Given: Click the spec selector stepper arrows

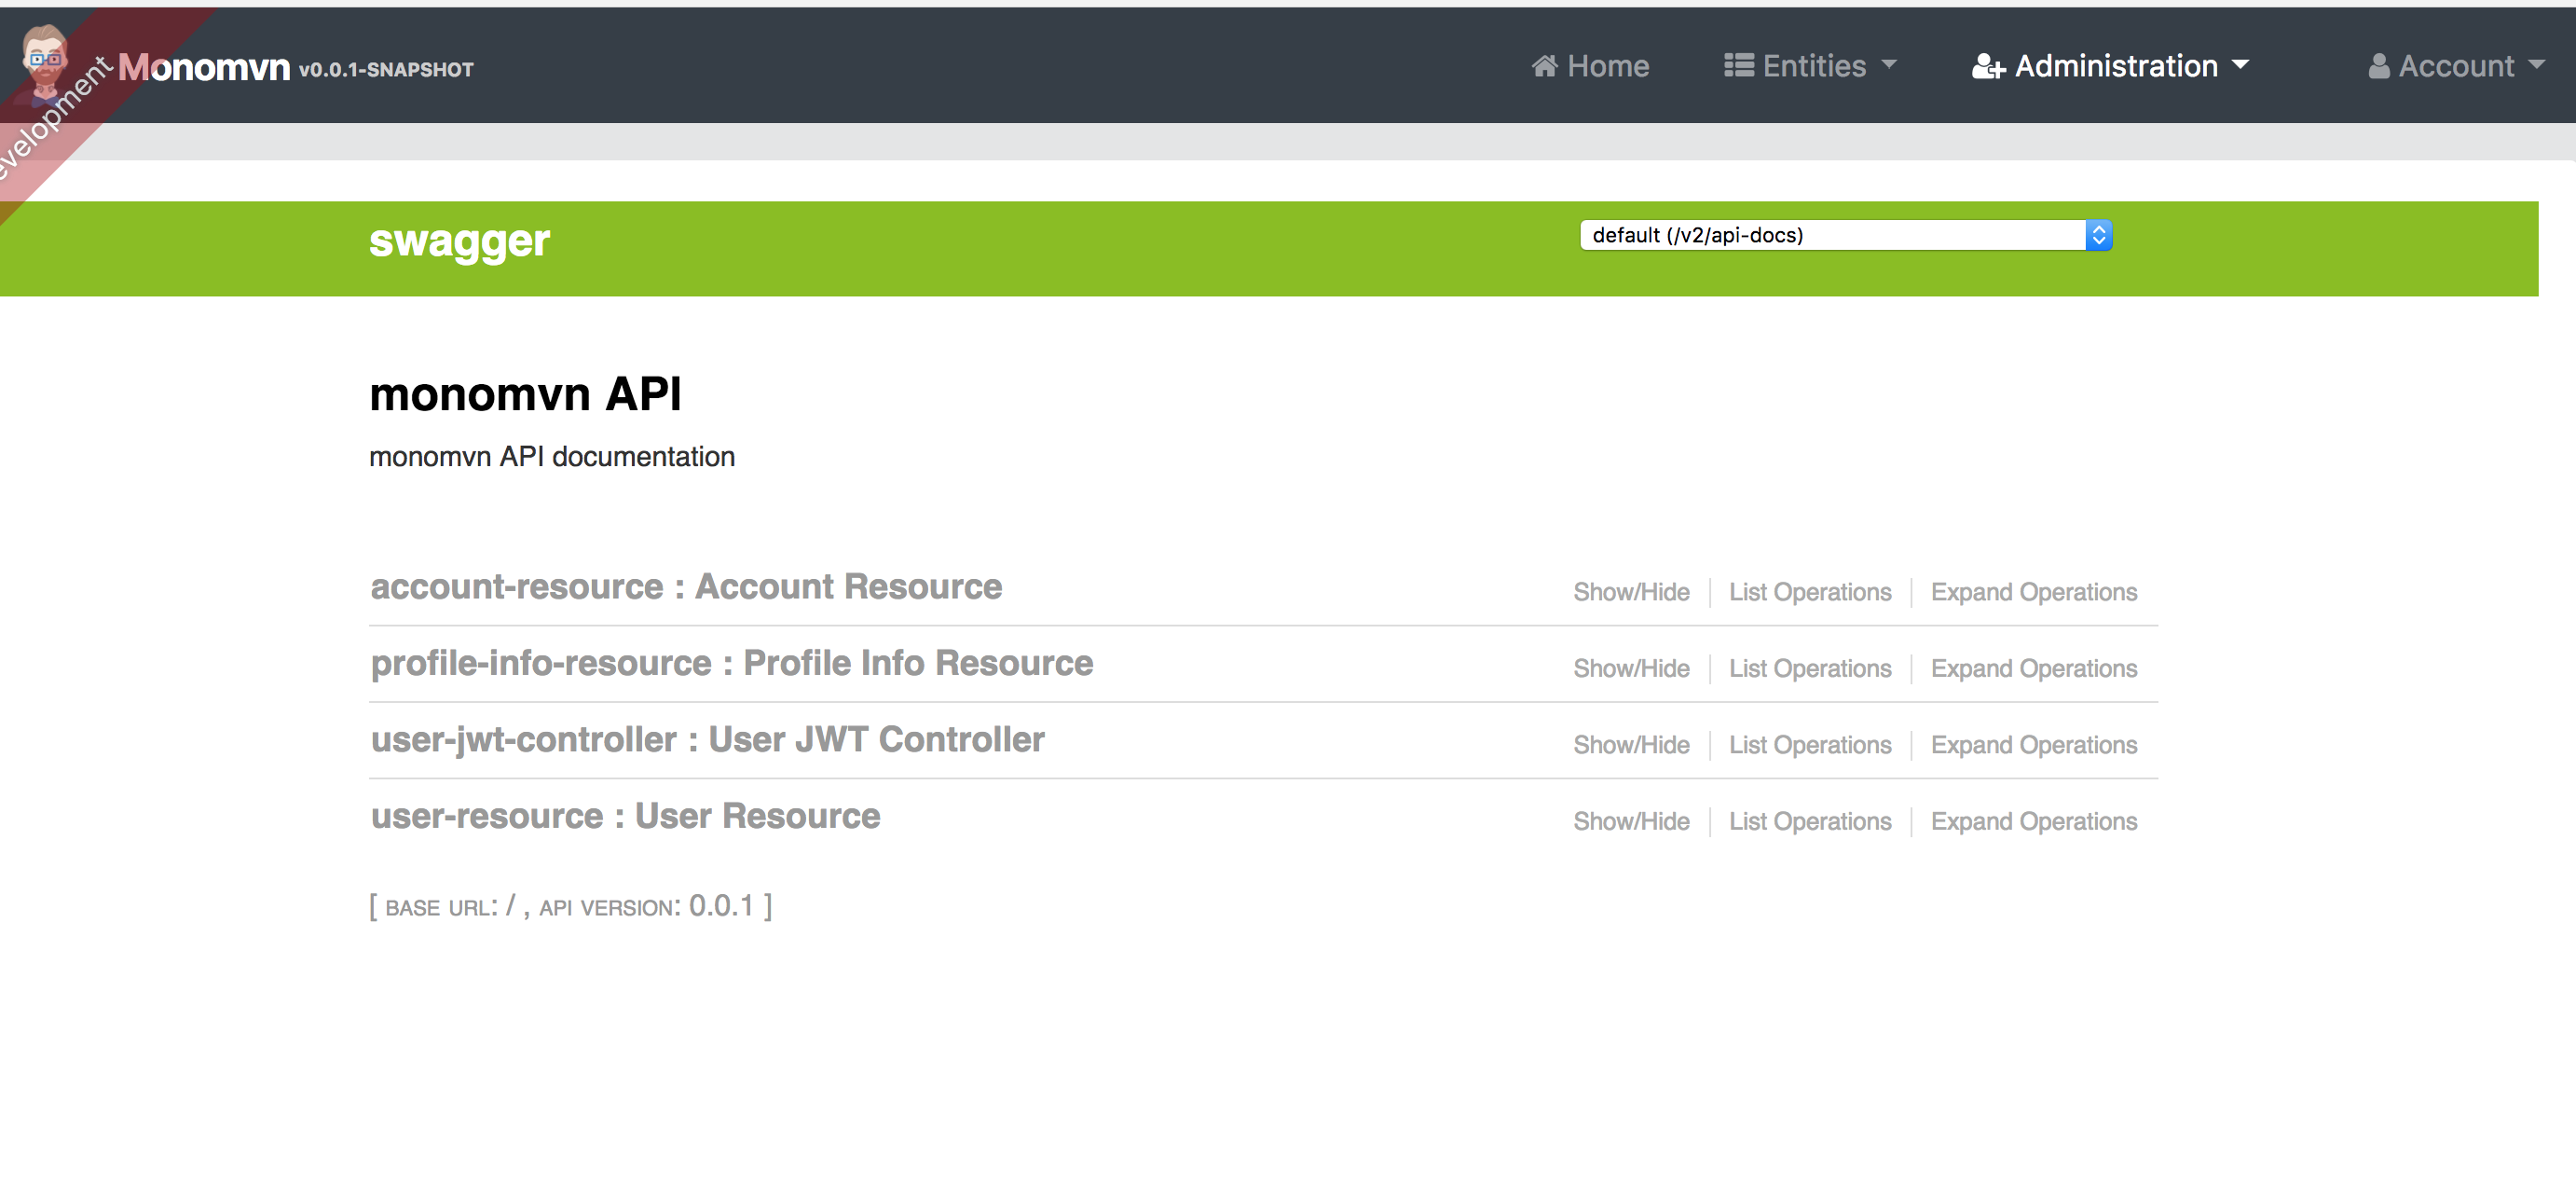Looking at the screenshot, I should point(2100,235).
